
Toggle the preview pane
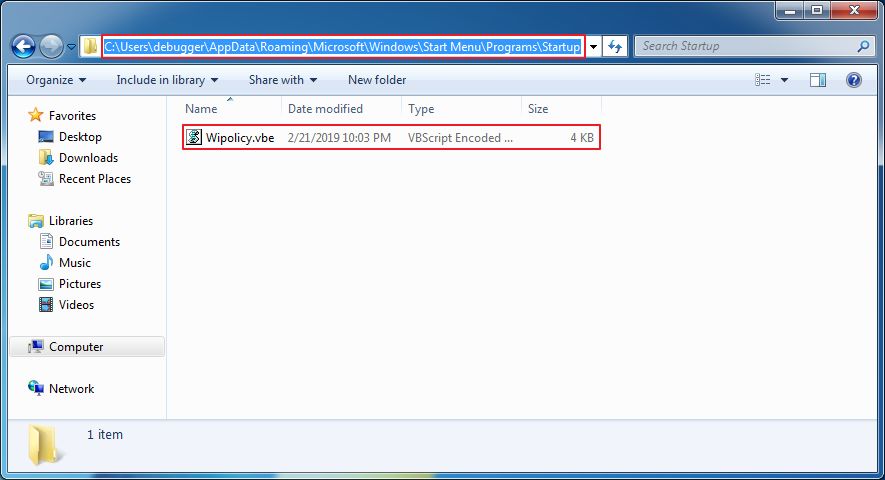818,80
